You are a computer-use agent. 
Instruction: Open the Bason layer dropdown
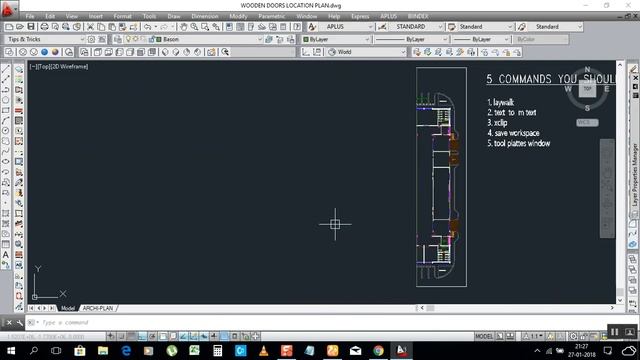[259, 40]
